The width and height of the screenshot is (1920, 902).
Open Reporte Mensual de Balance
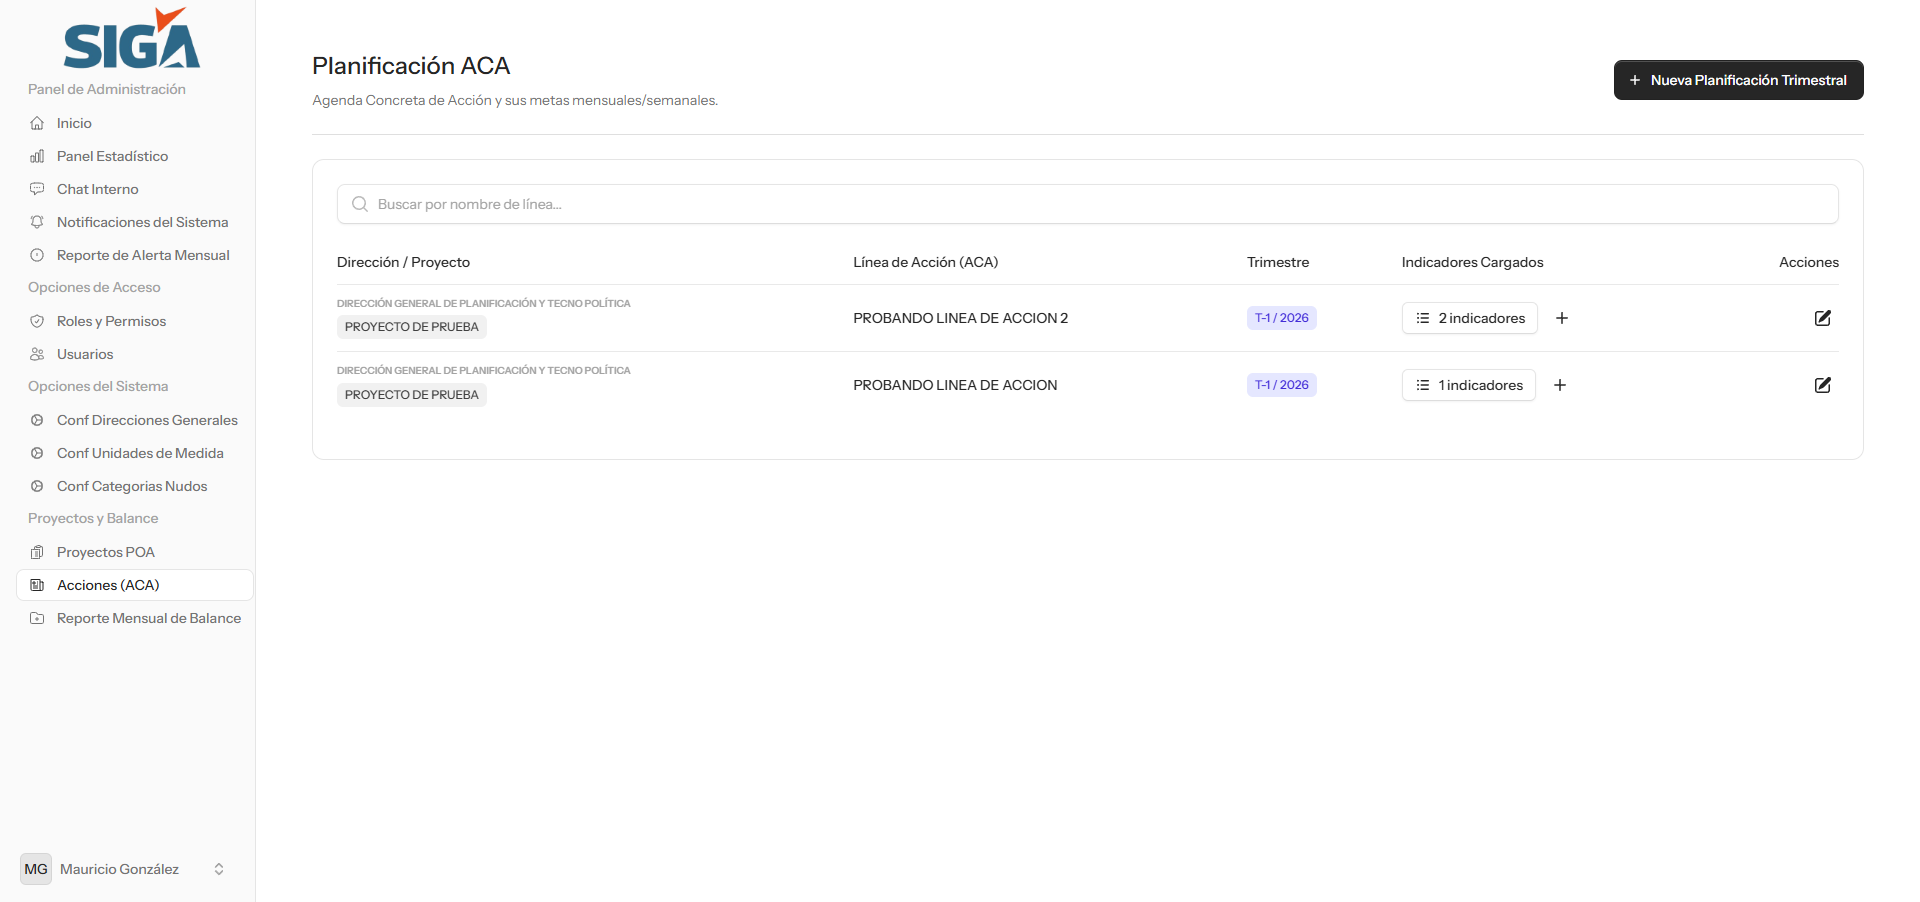148,618
